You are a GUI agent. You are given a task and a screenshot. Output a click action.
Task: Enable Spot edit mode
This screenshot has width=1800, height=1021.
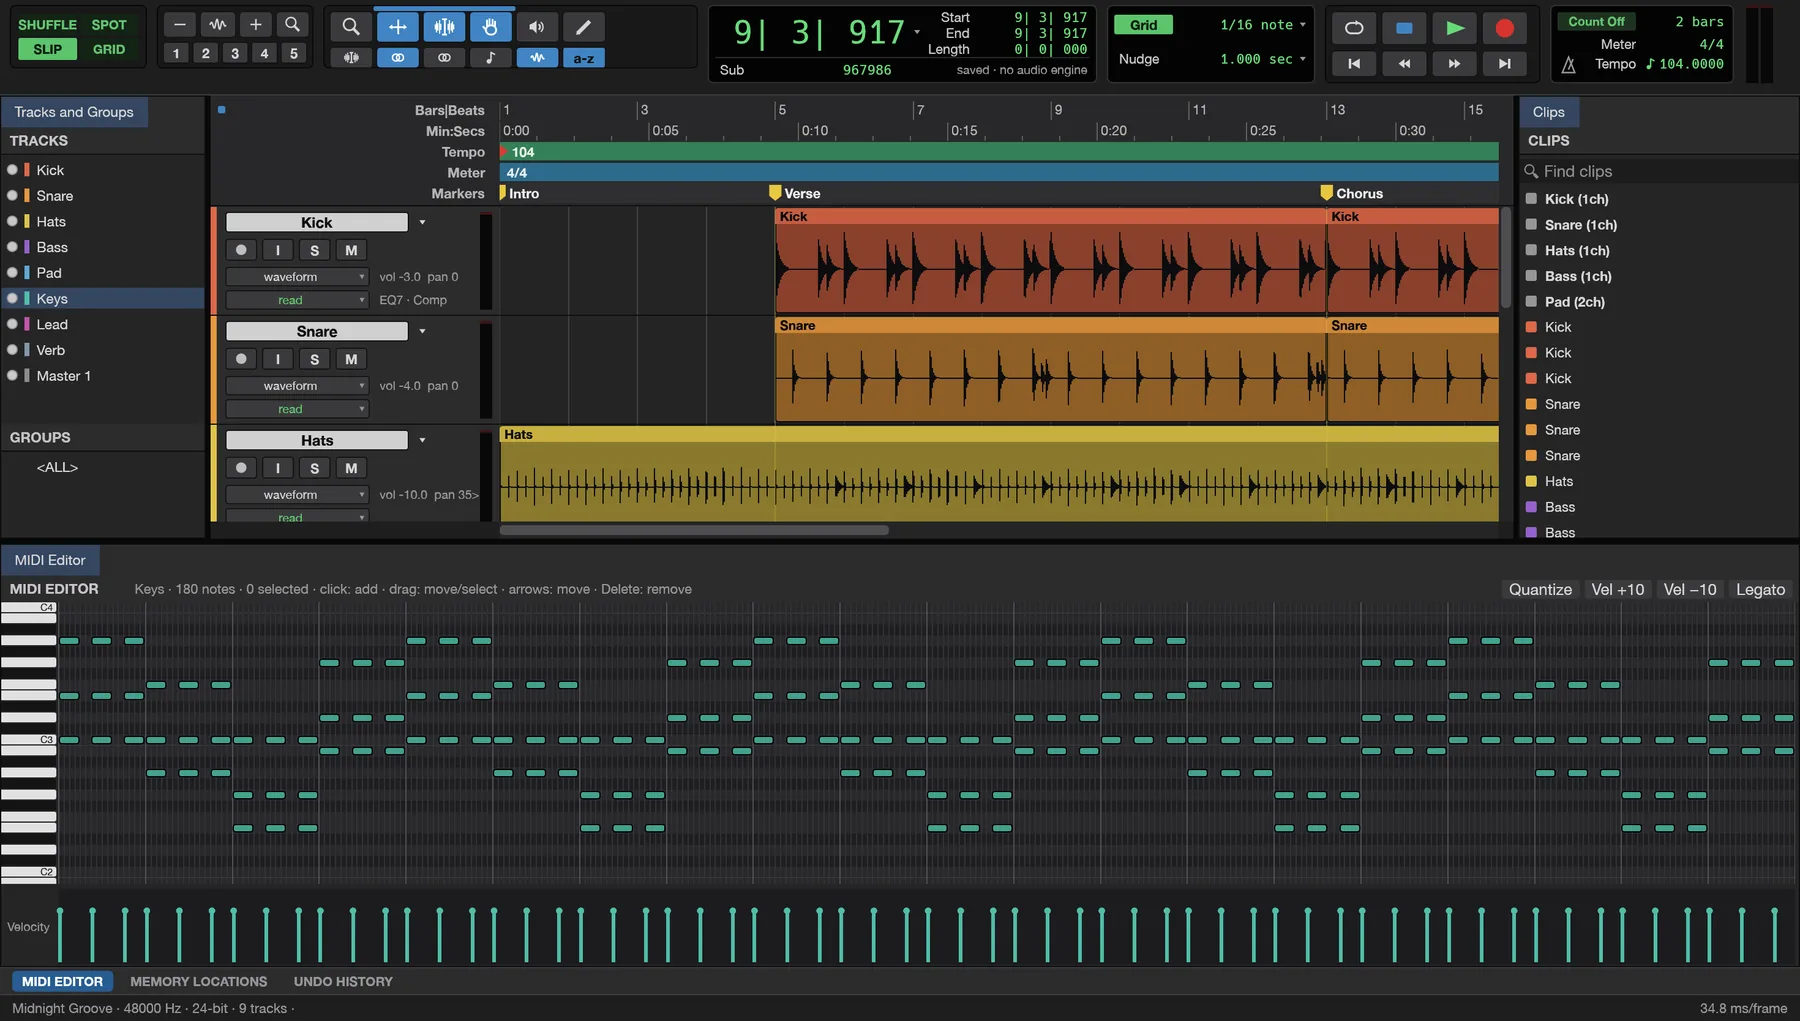[109, 25]
